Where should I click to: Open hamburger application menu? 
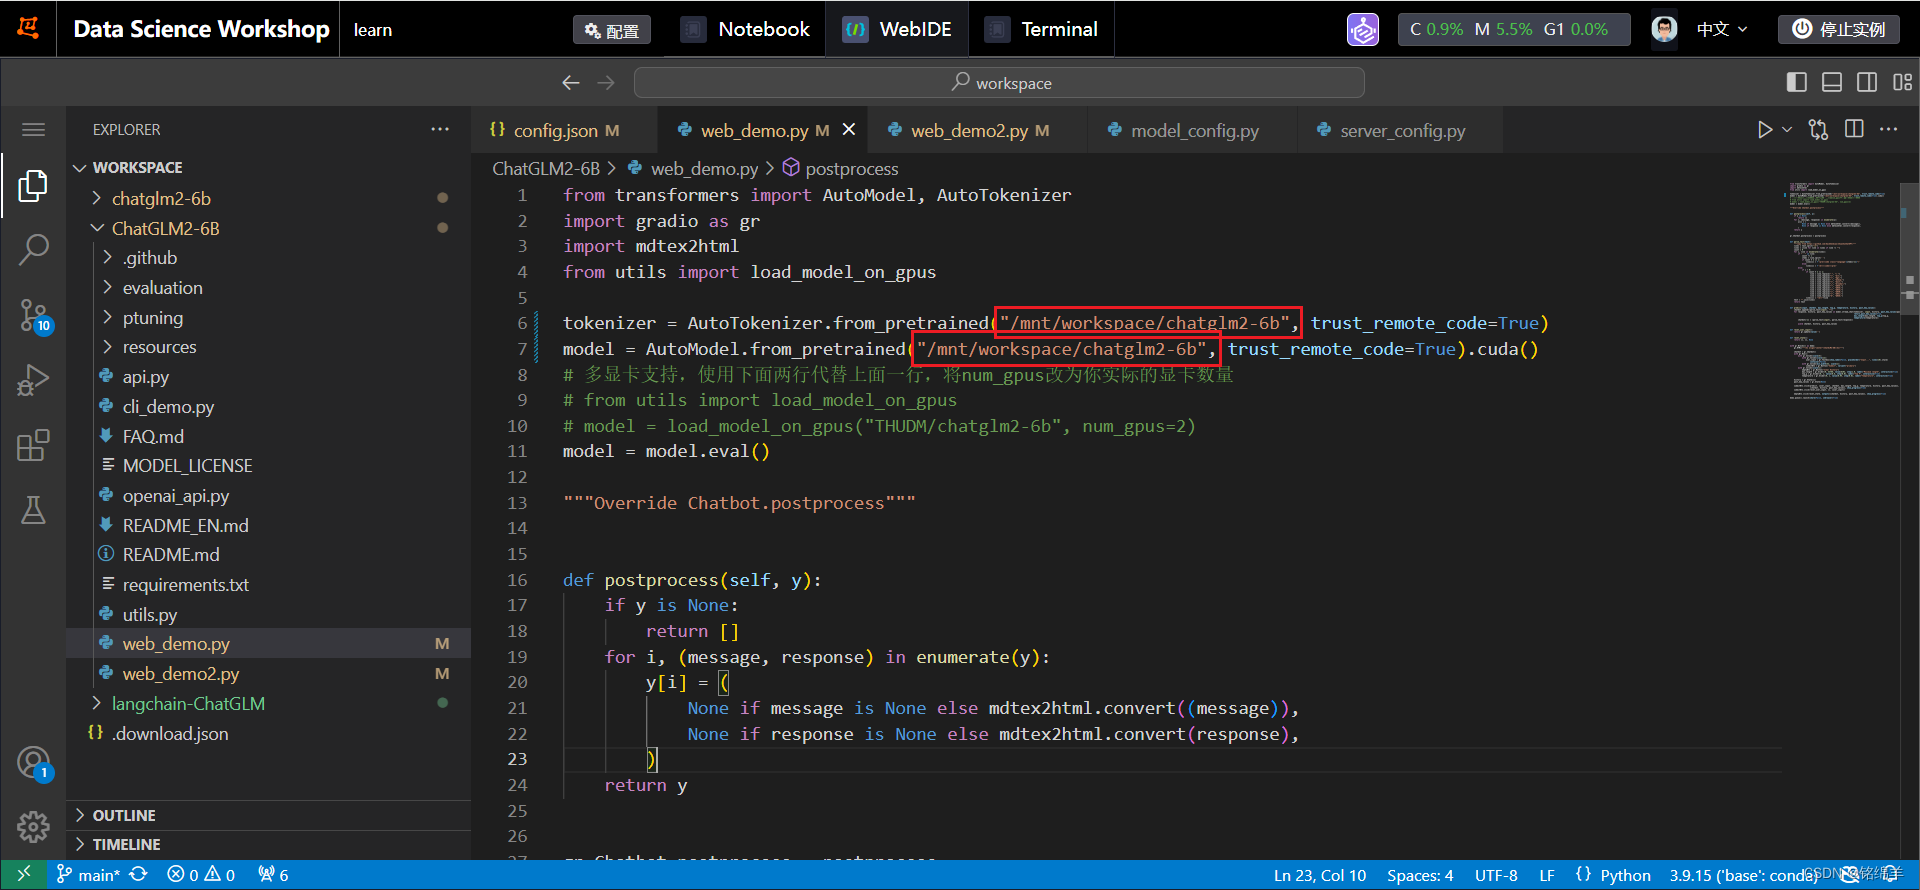point(33,130)
